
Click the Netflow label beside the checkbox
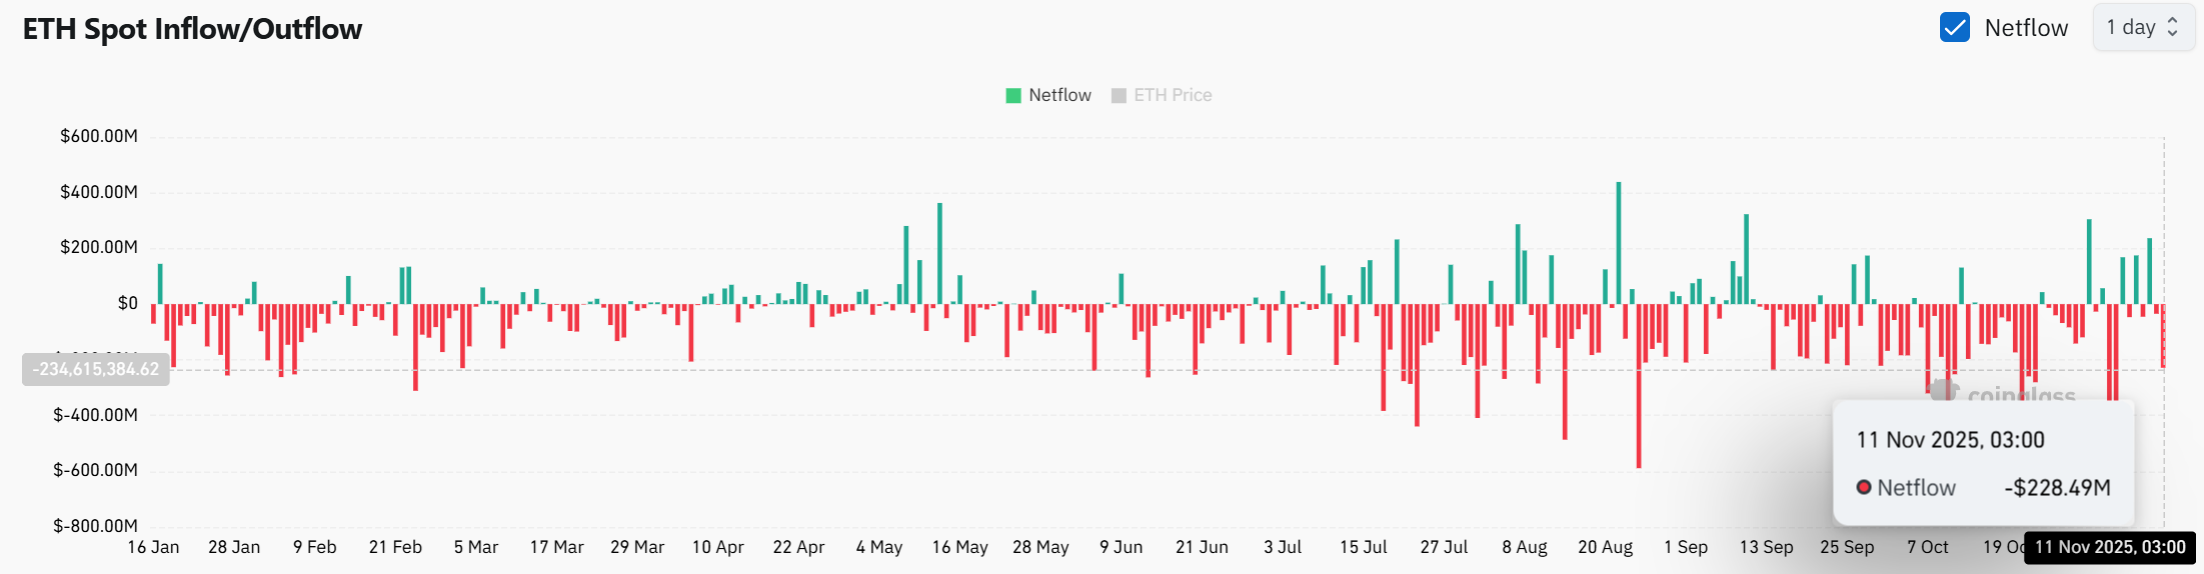pyautogui.click(x=2026, y=28)
